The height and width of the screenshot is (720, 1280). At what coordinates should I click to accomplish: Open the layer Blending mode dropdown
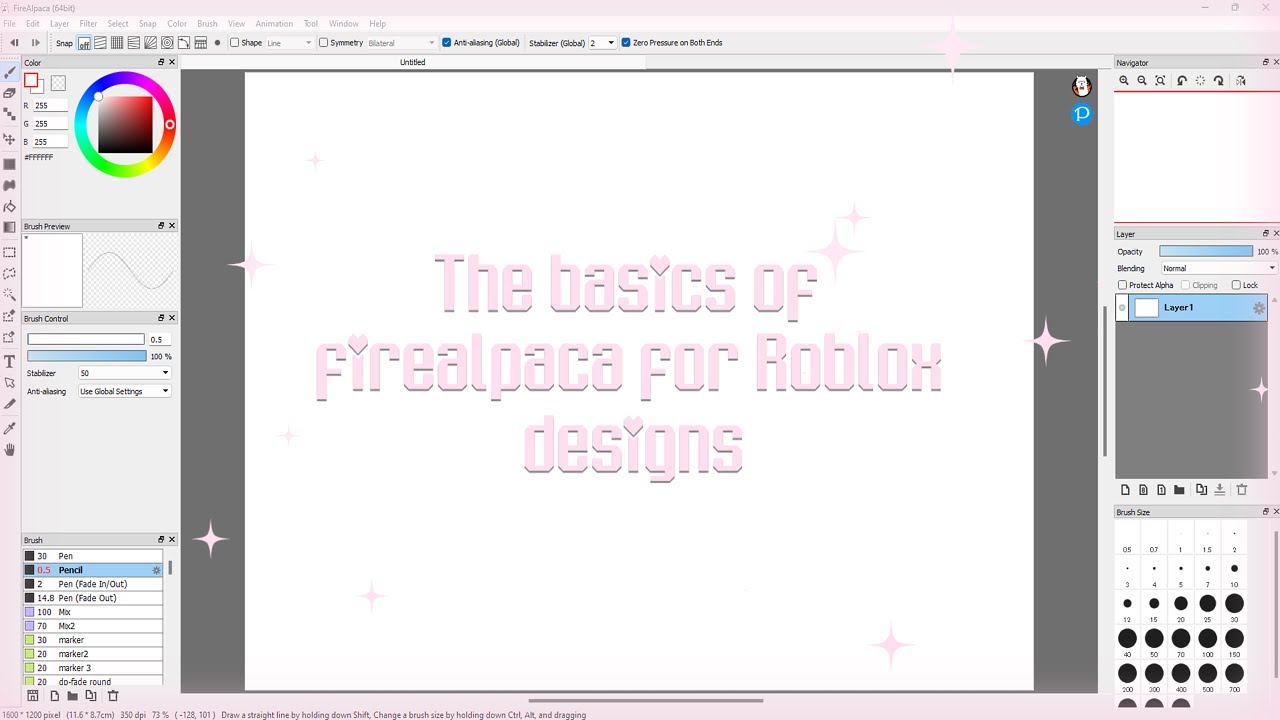[x=1219, y=268]
